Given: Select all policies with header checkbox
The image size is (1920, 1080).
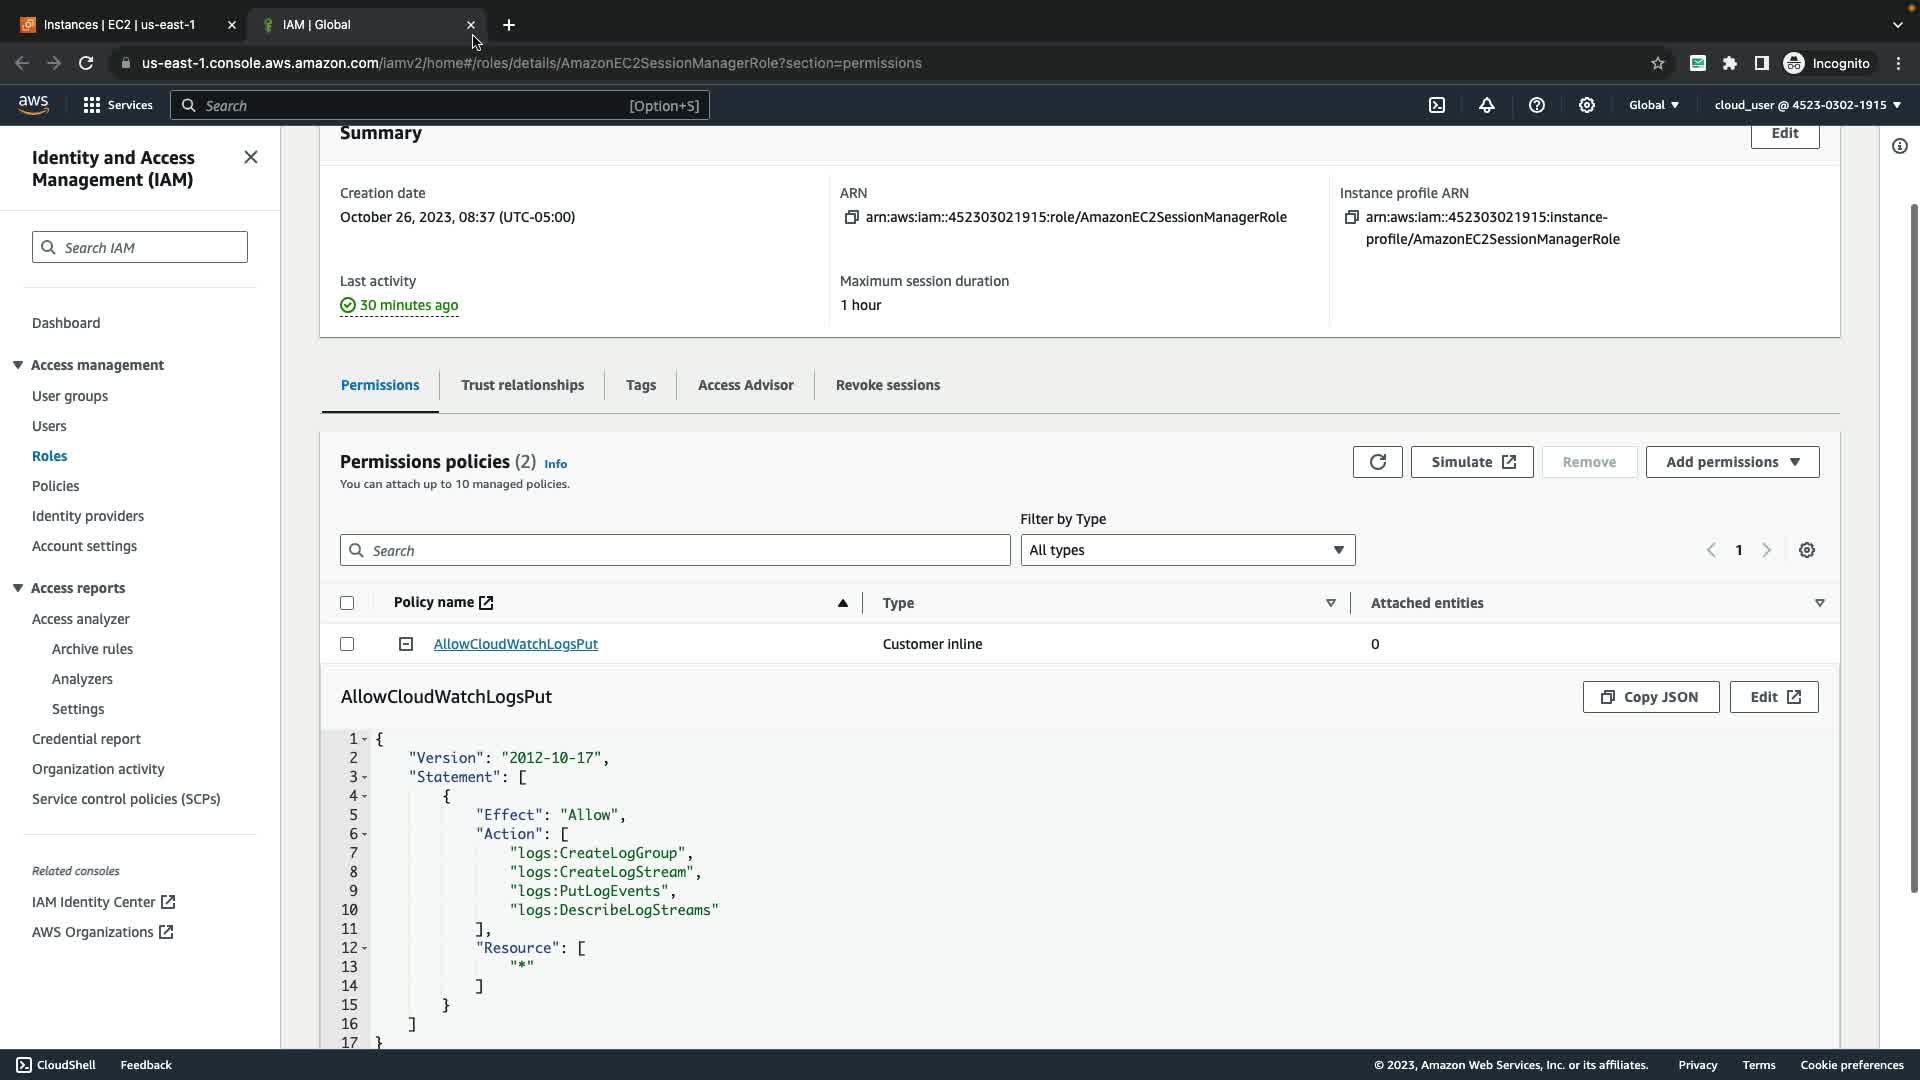Looking at the screenshot, I should coord(347,603).
